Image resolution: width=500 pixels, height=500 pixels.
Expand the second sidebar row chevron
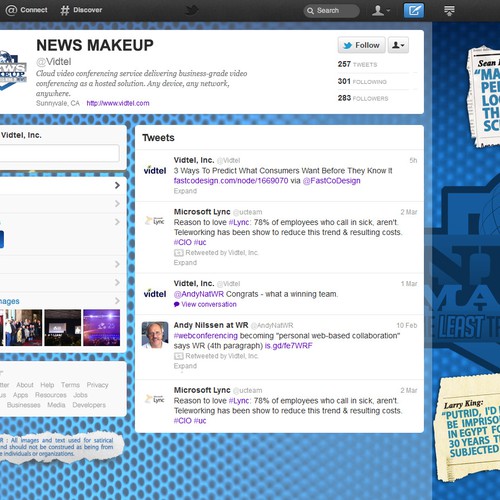(117, 203)
